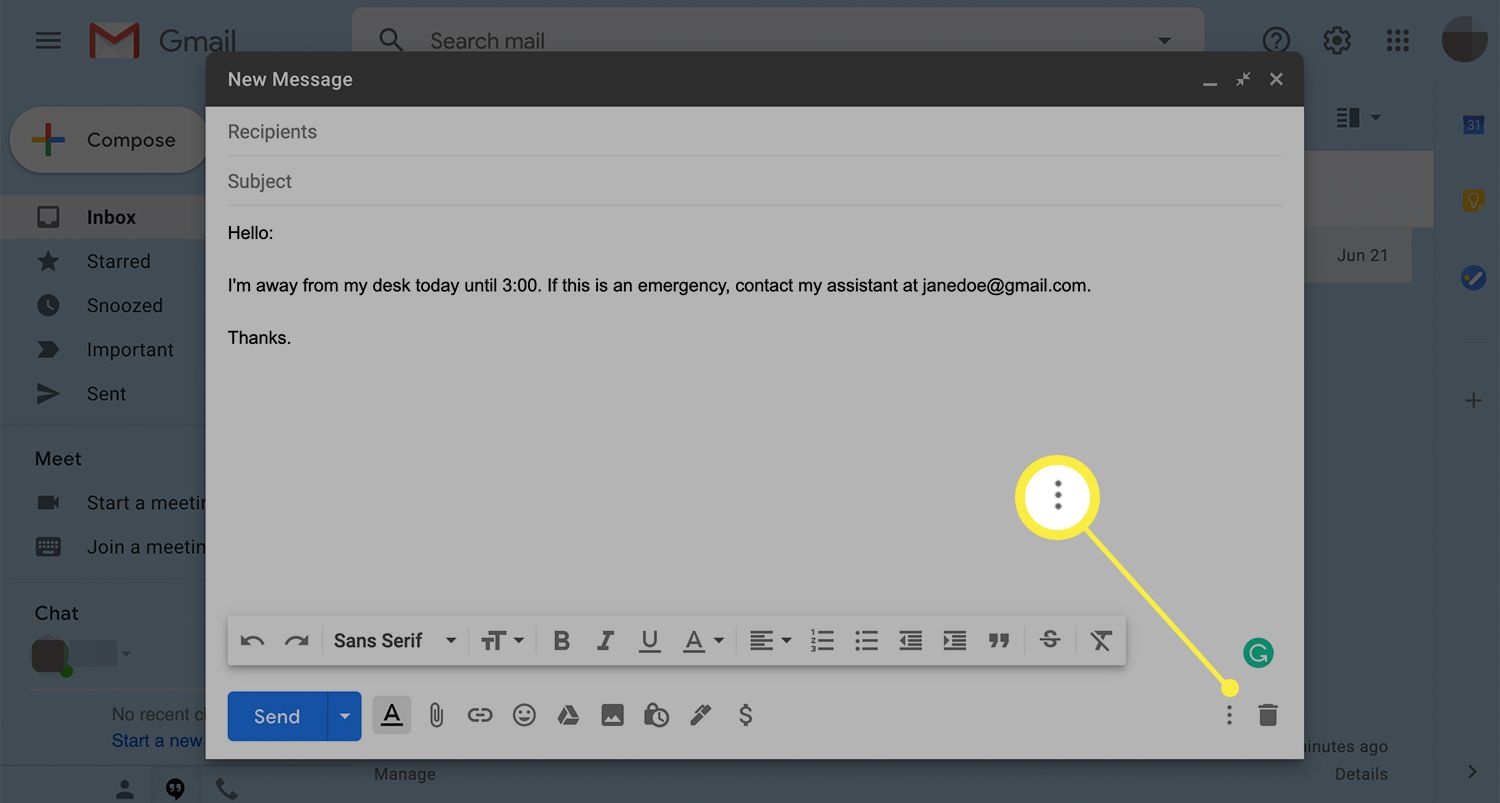This screenshot has height=803, width=1500.
Task: Click Get add-ons plus icon
Action: pos(1473,401)
